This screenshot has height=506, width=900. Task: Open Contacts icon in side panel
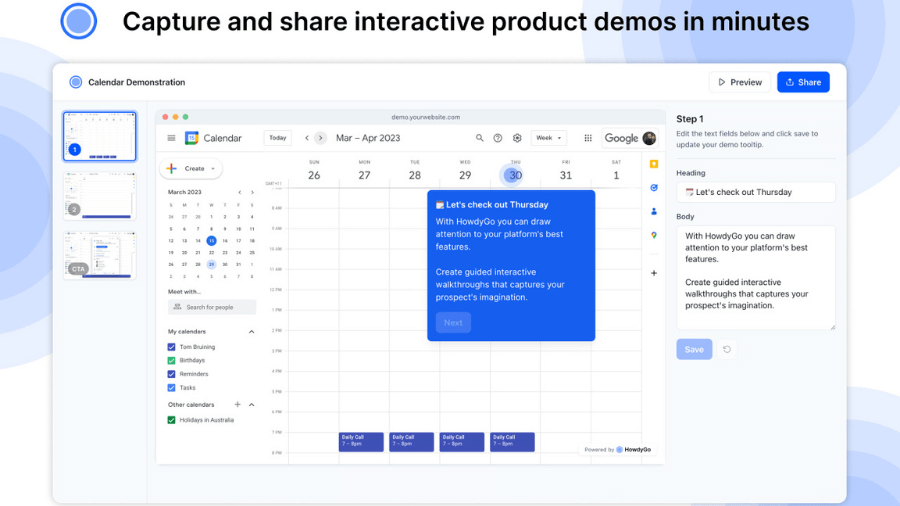click(x=654, y=212)
